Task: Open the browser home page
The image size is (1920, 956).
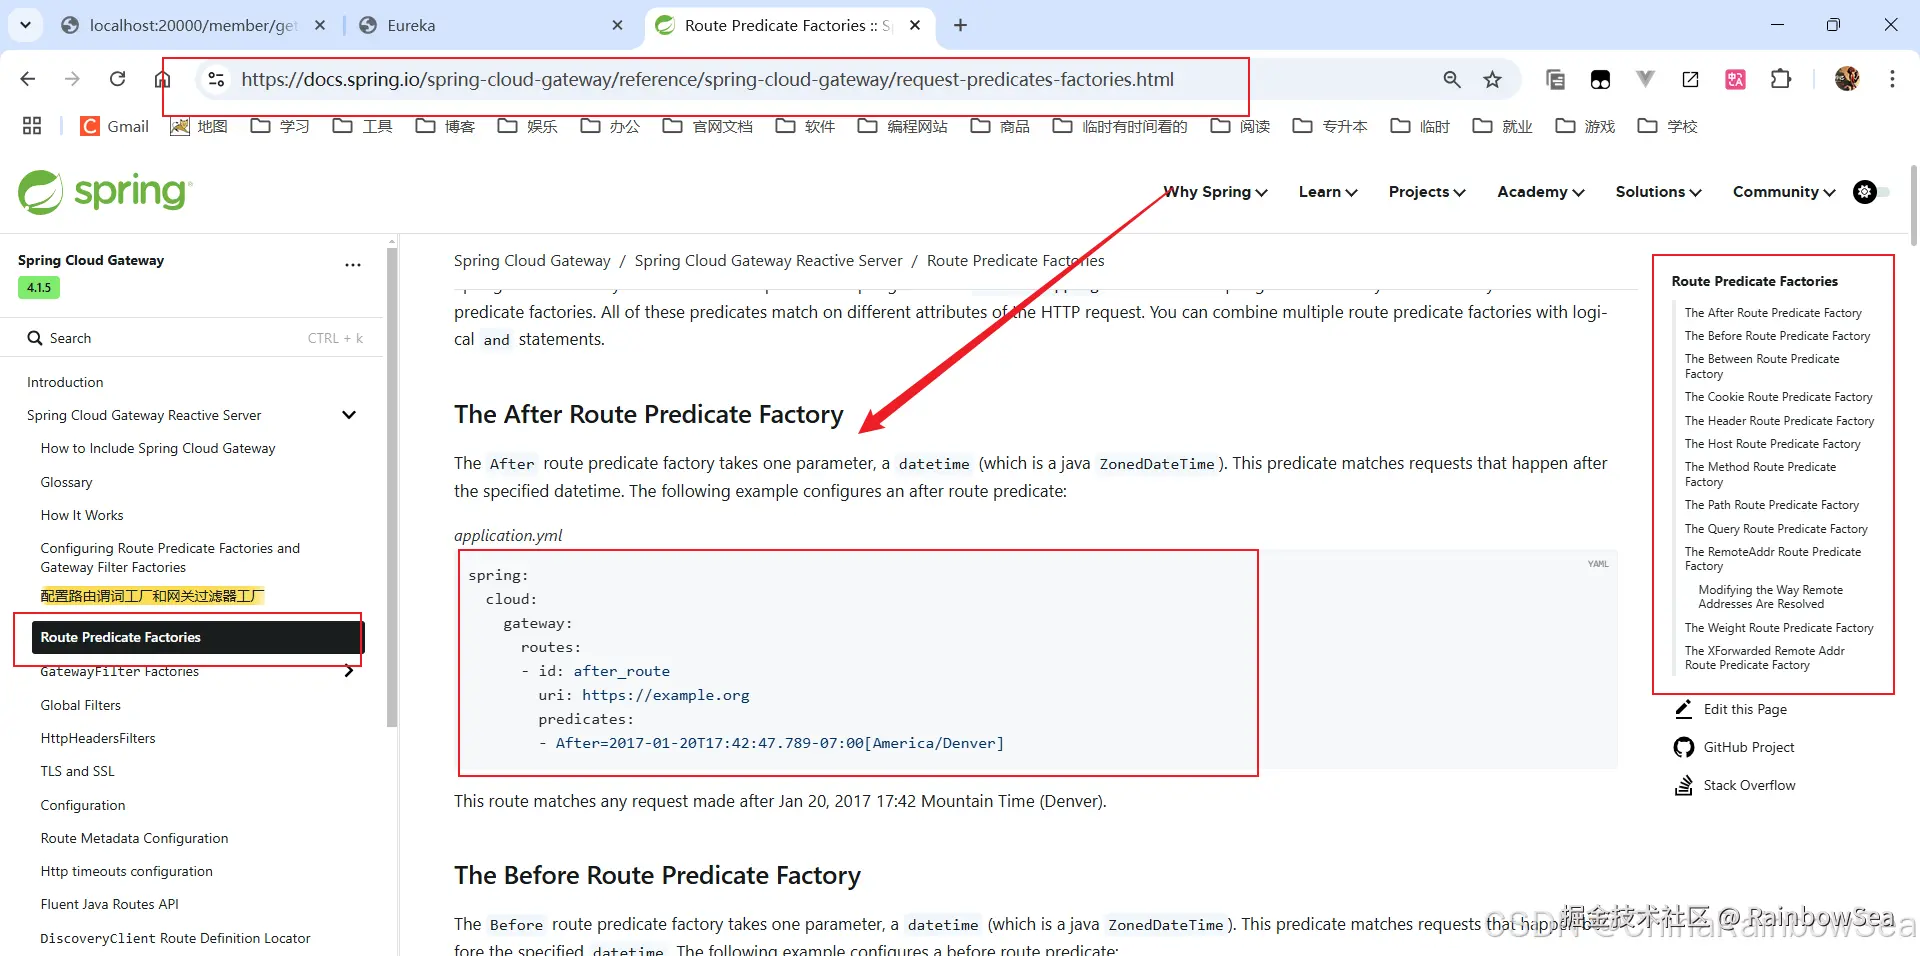Action: pyautogui.click(x=162, y=79)
